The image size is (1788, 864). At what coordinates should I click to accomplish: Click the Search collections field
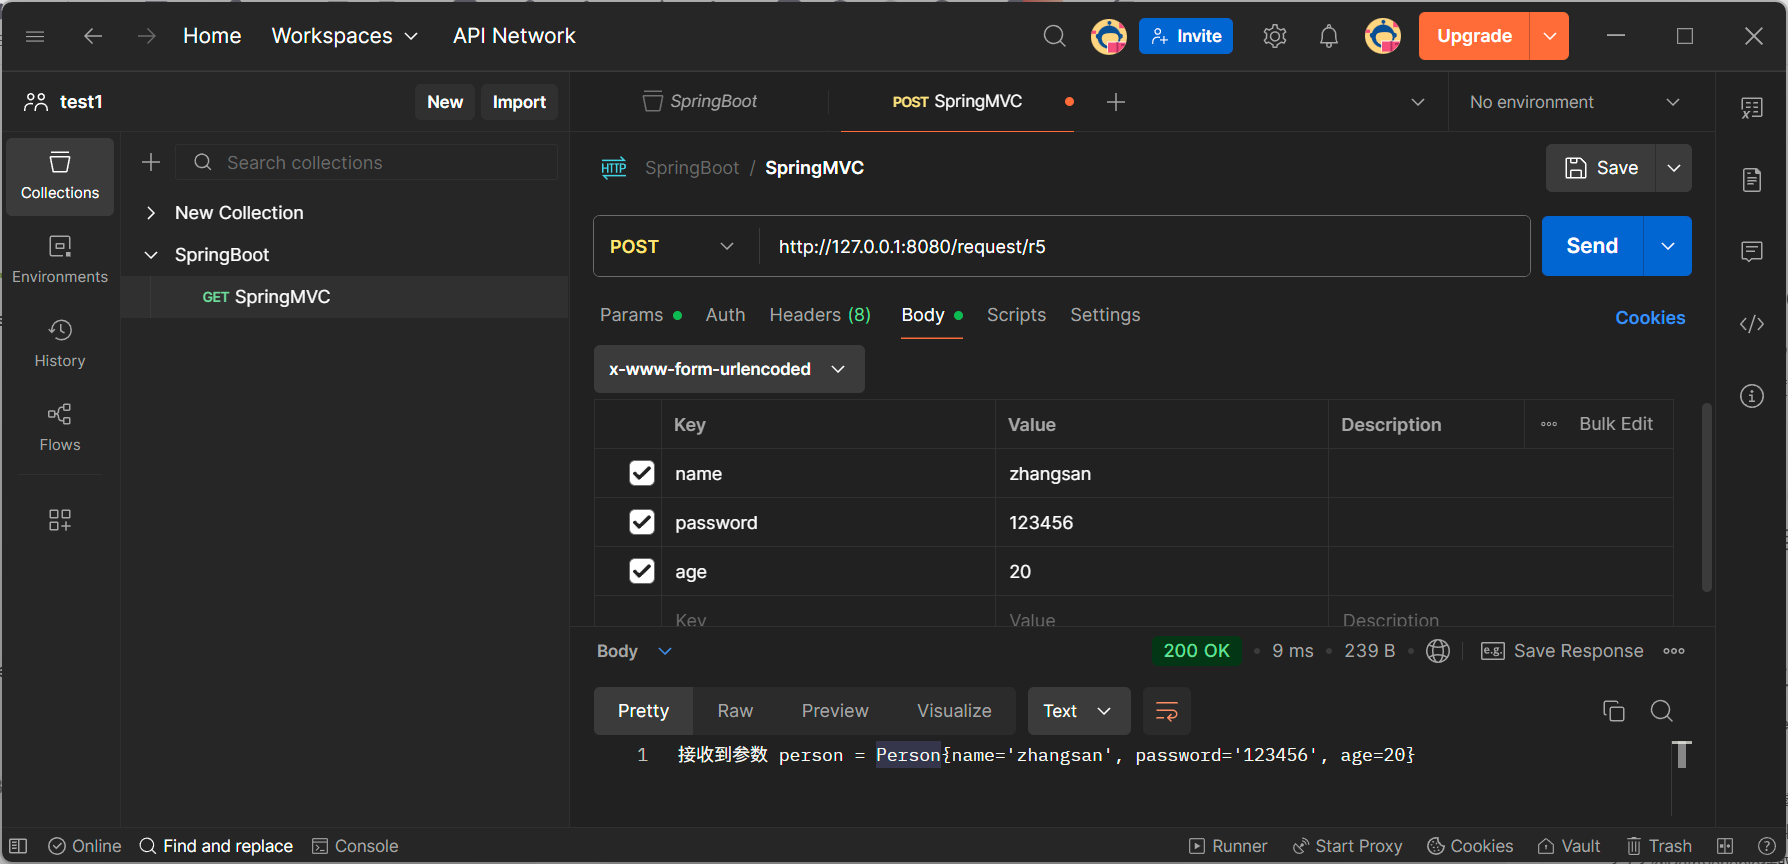pos(367,162)
